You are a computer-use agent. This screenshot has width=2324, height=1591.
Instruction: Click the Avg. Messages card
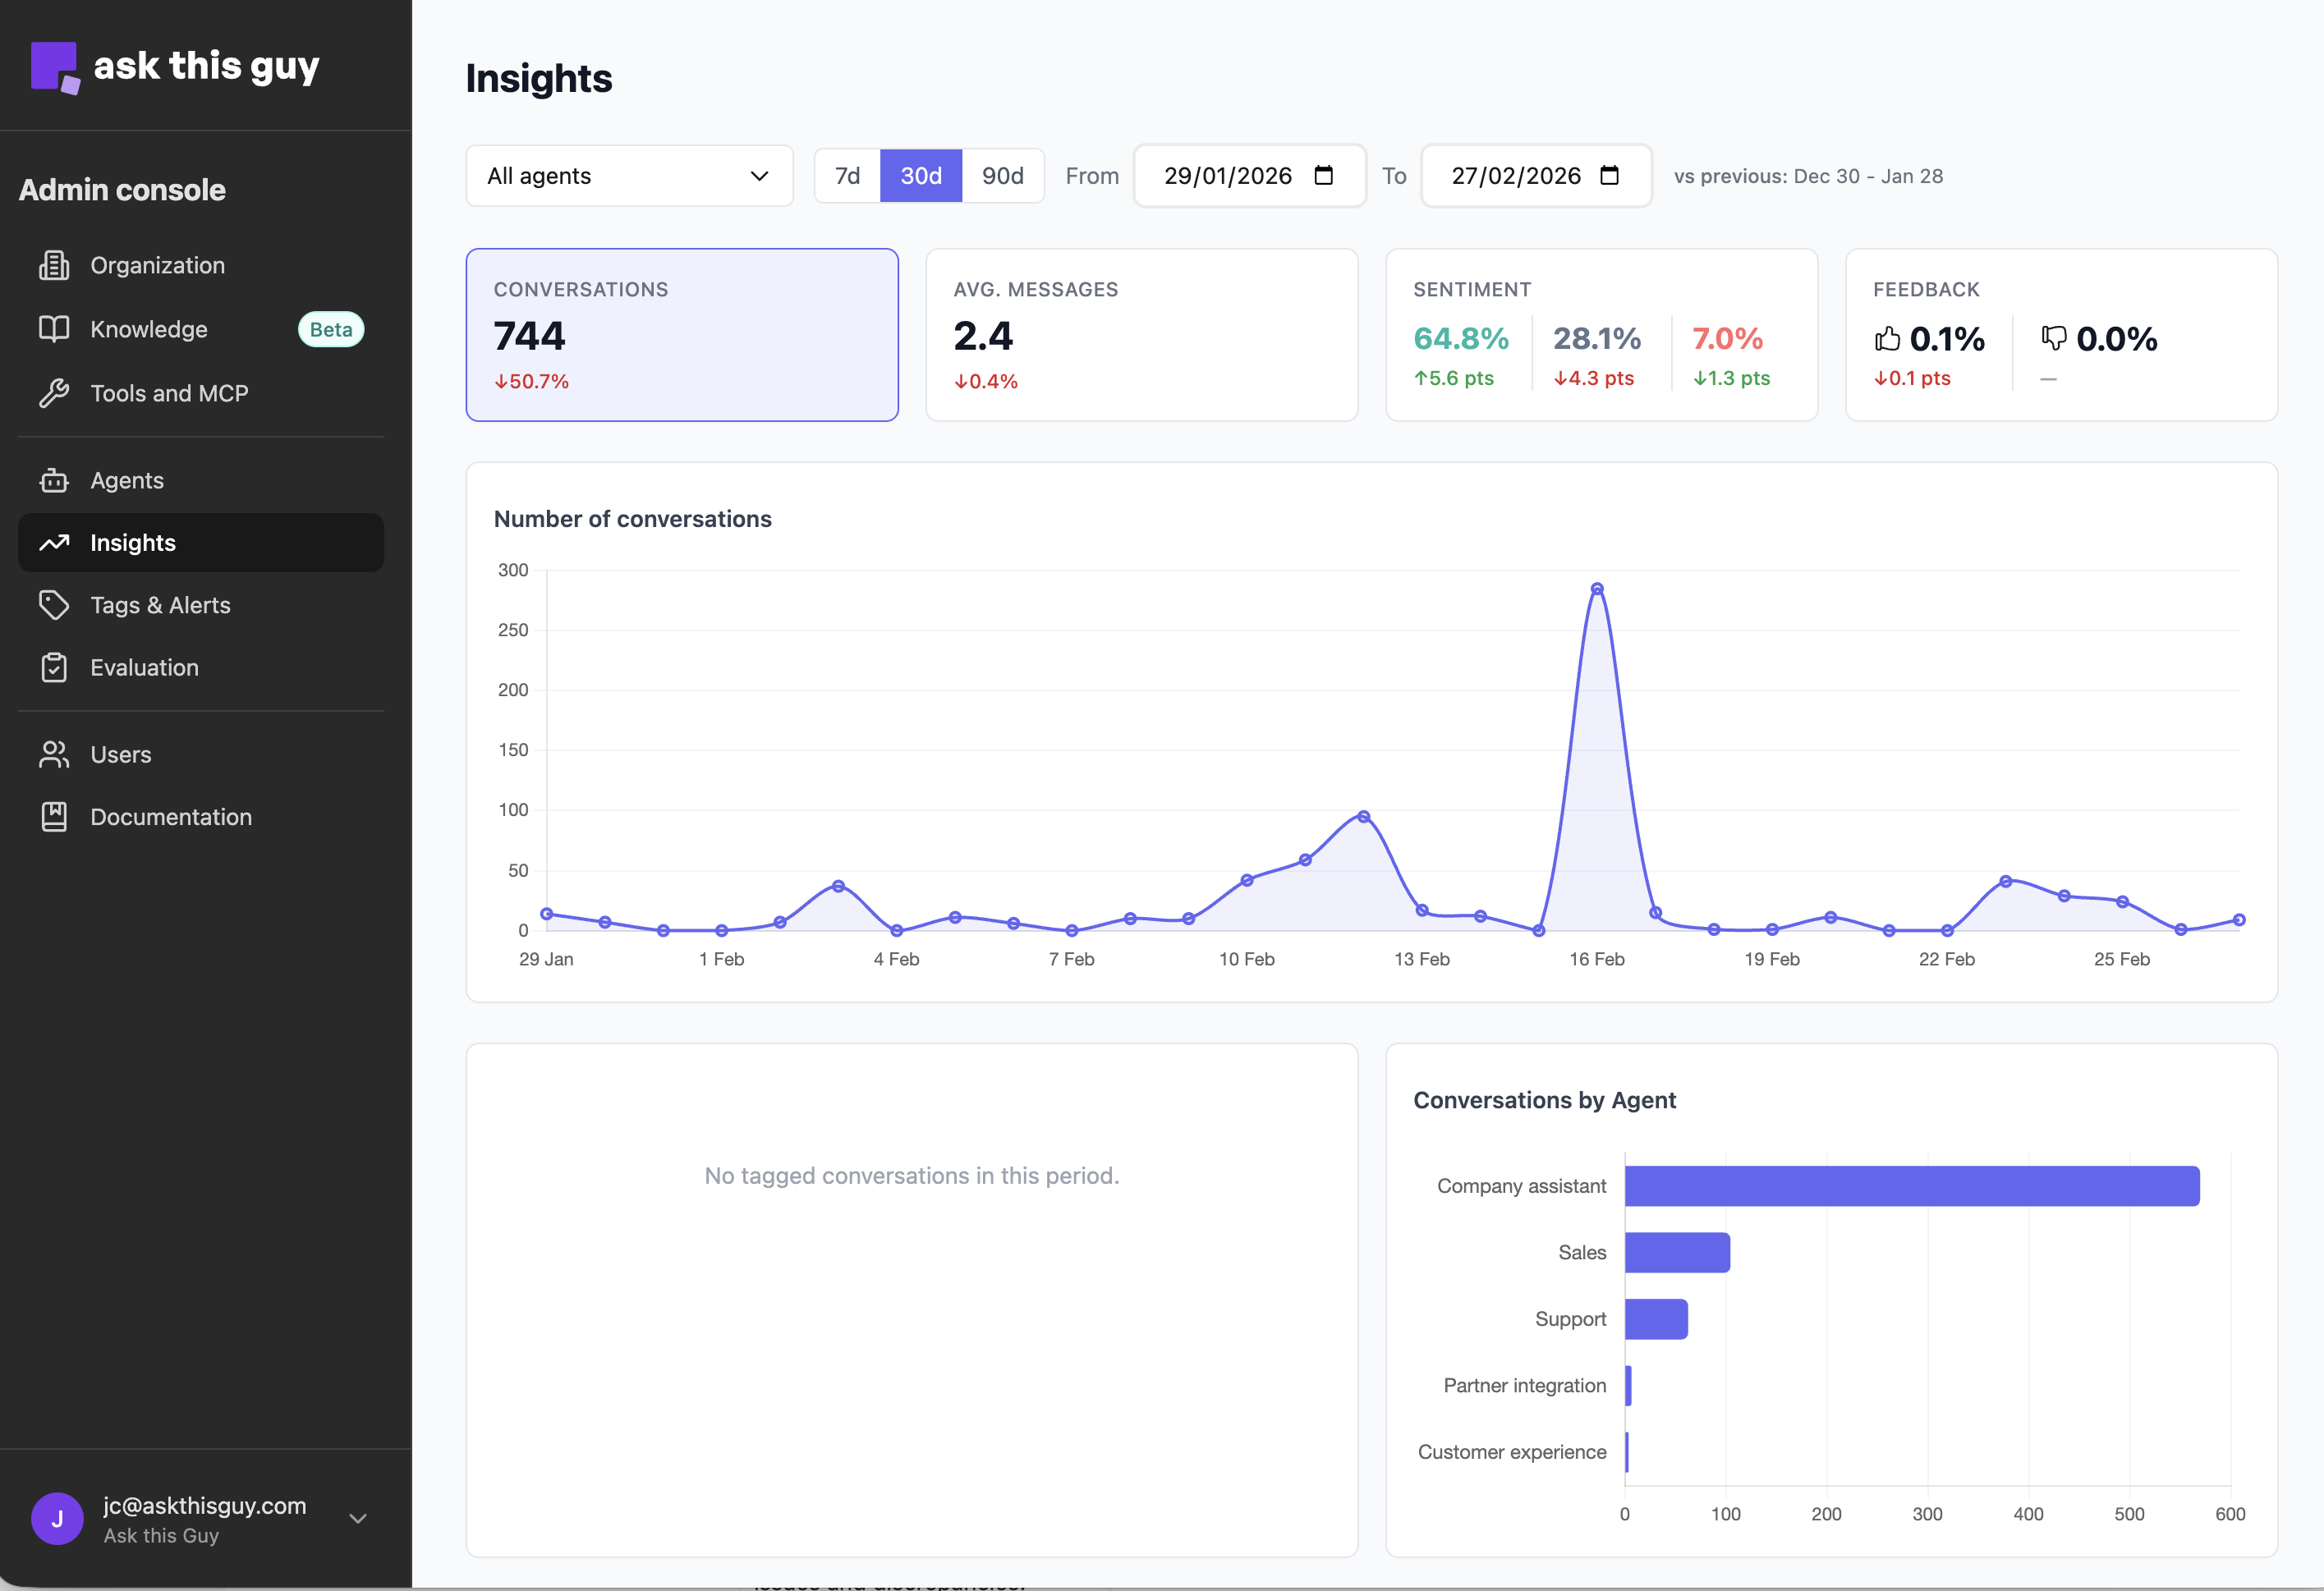[x=1141, y=335]
